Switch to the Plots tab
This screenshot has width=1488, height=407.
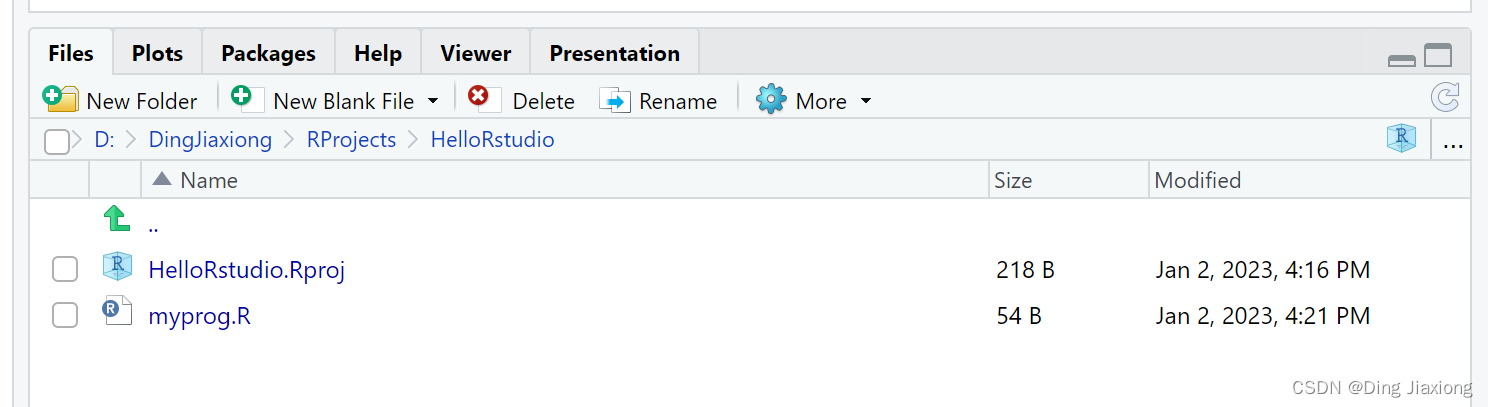pyautogui.click(x=157, y=53)
